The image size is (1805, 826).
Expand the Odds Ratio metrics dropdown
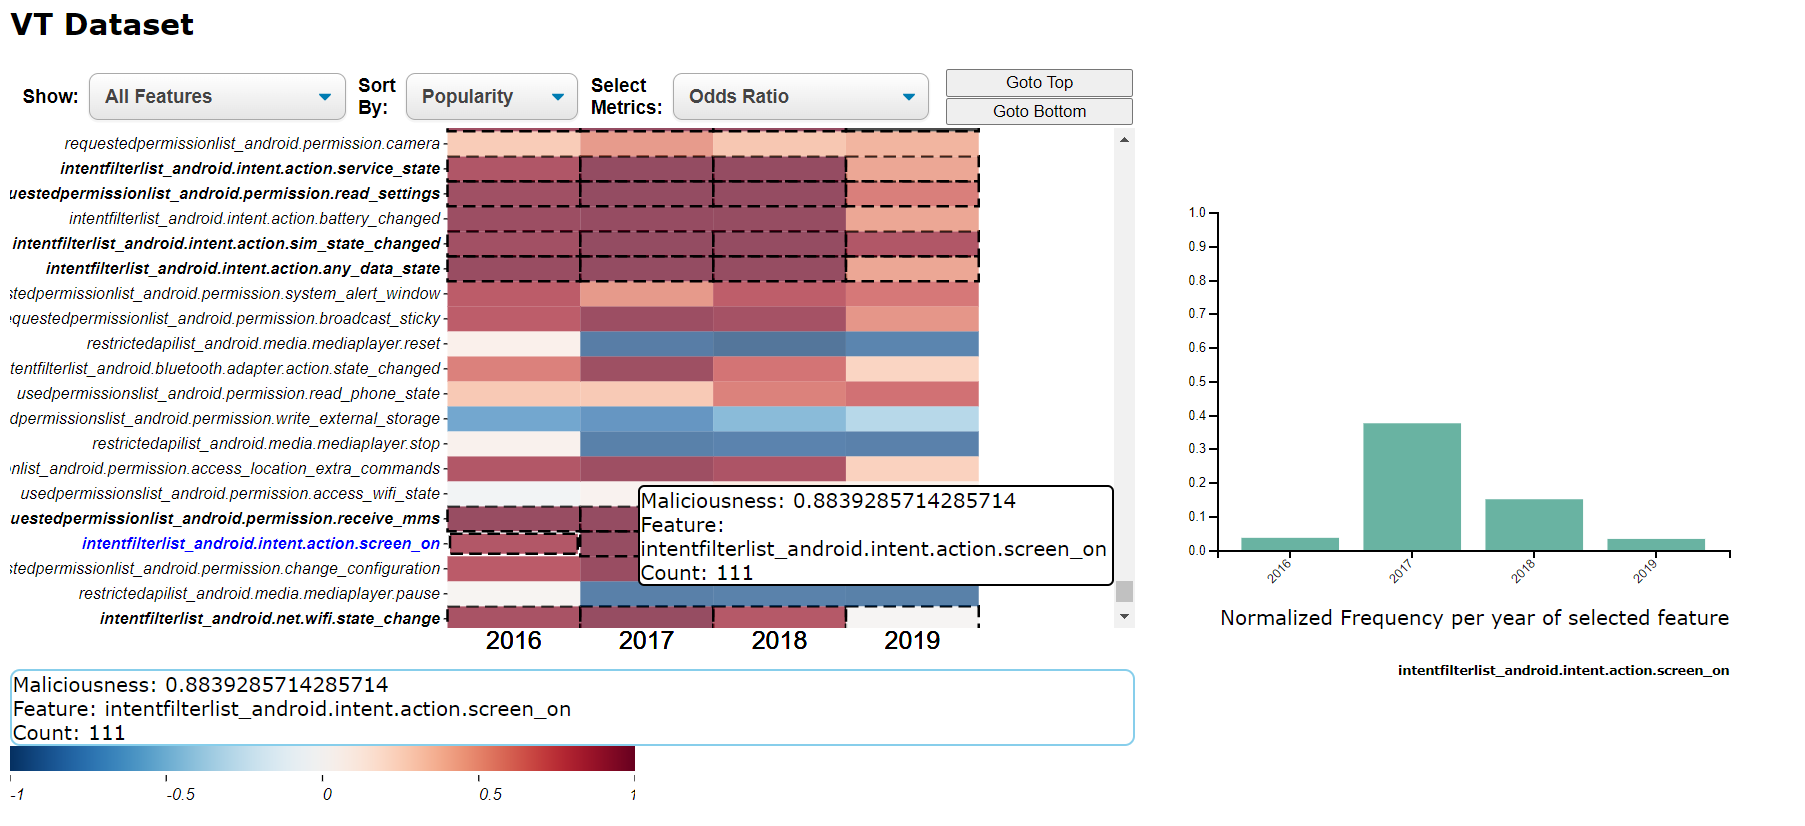coord(800,97)
